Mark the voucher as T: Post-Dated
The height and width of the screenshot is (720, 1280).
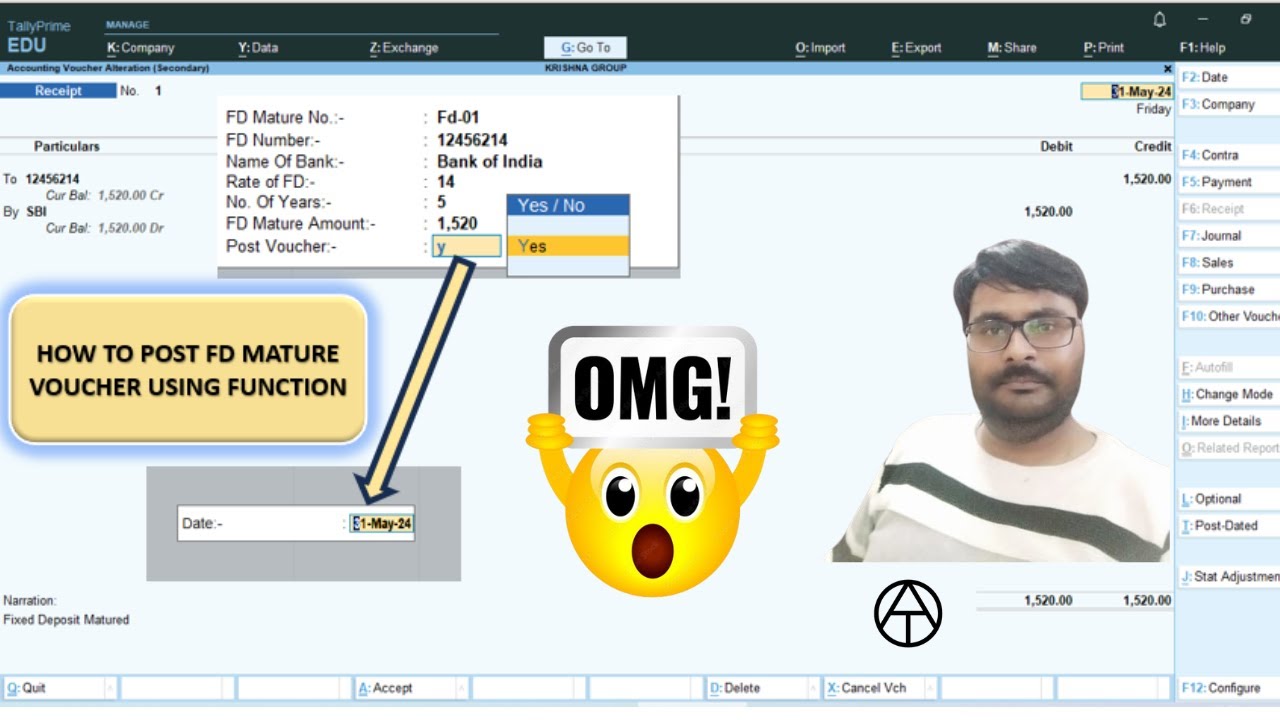pyautogui.click(x=1229, y=526)
